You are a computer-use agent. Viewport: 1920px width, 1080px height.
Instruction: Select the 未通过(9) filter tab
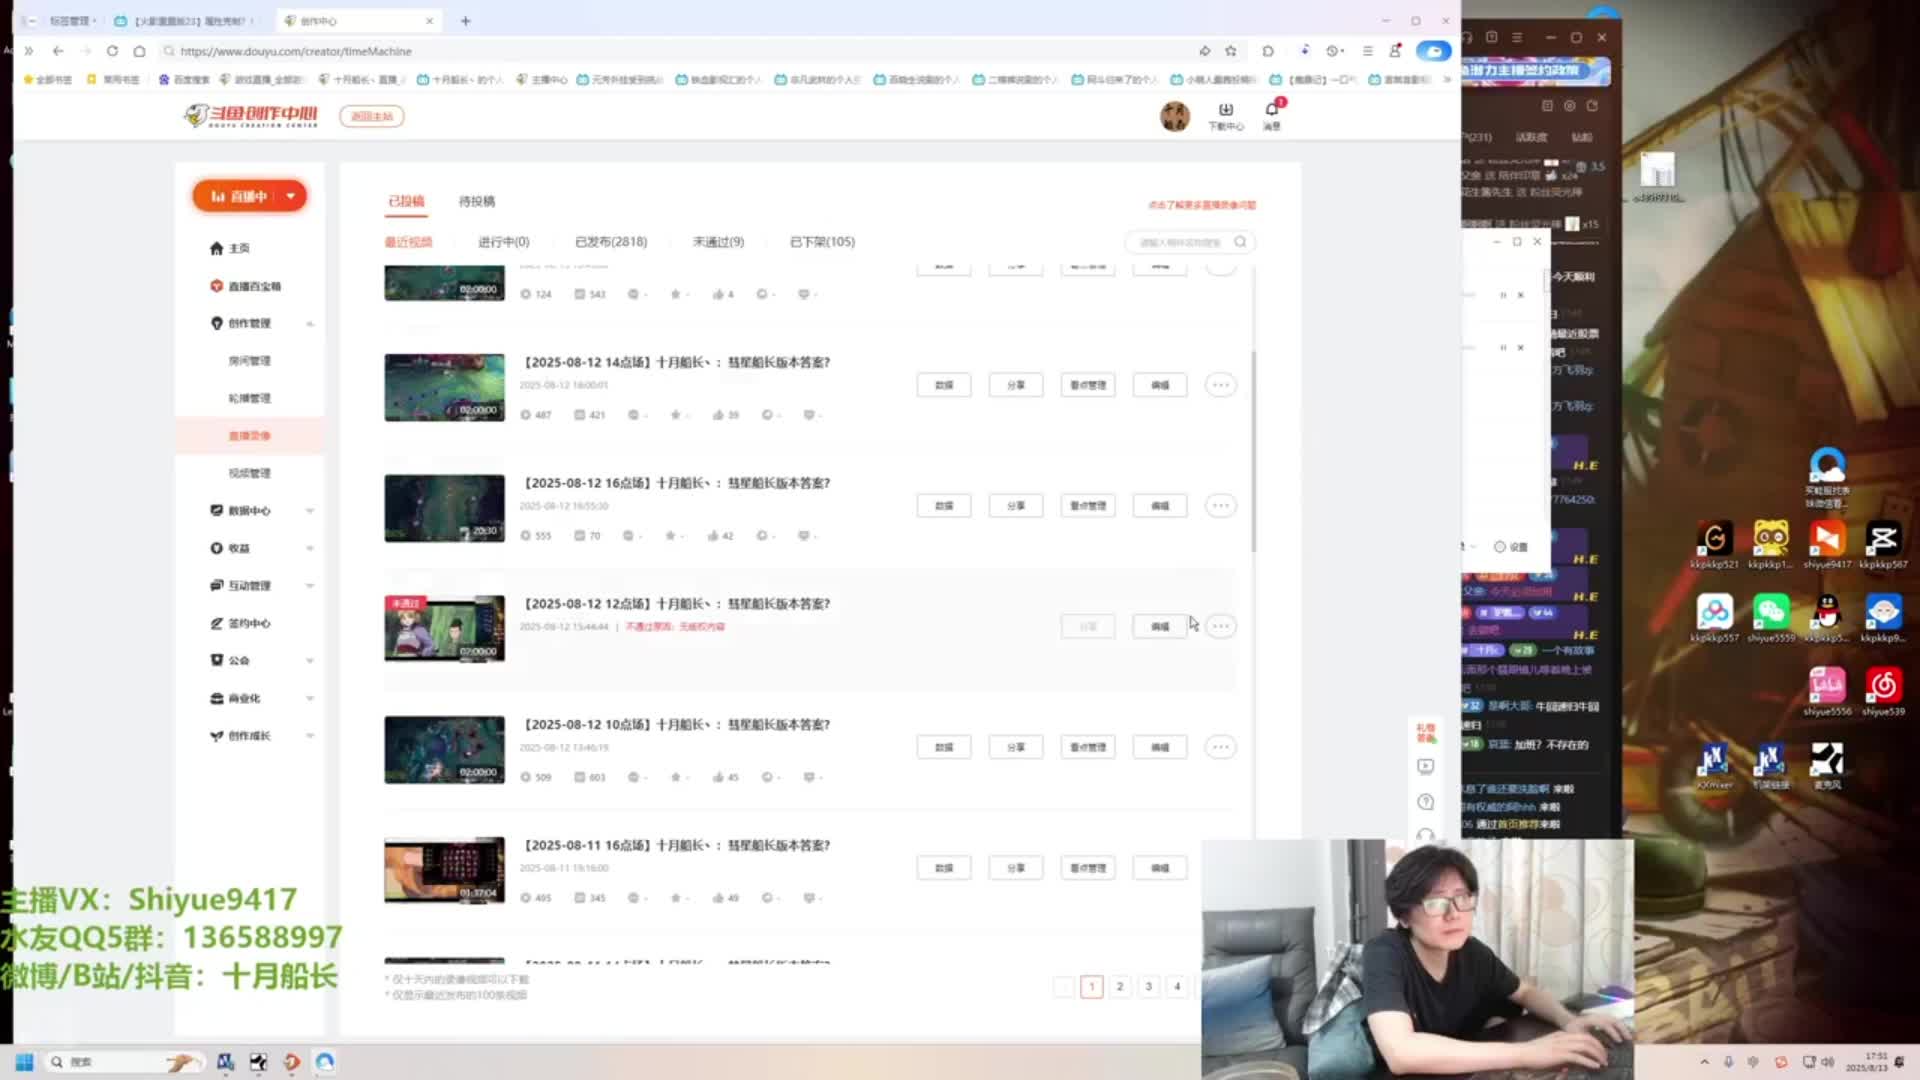[x=718, y=242]
